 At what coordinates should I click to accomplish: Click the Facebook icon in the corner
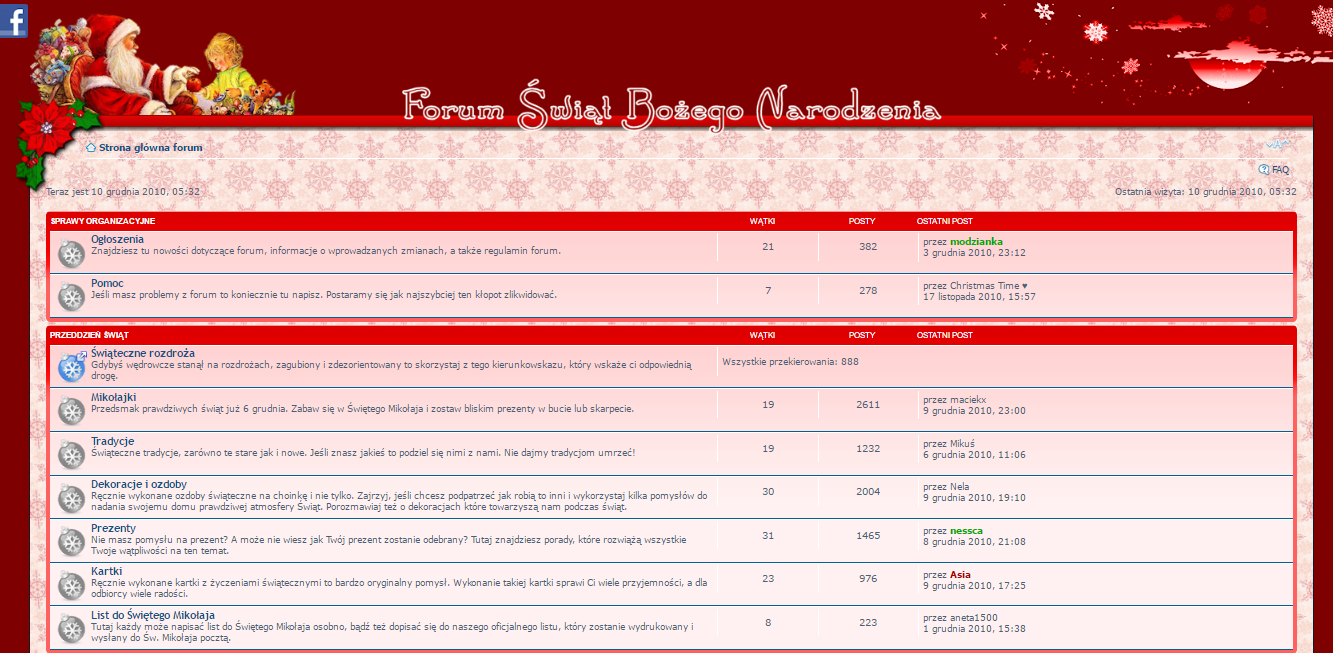[x=13, y=19]
